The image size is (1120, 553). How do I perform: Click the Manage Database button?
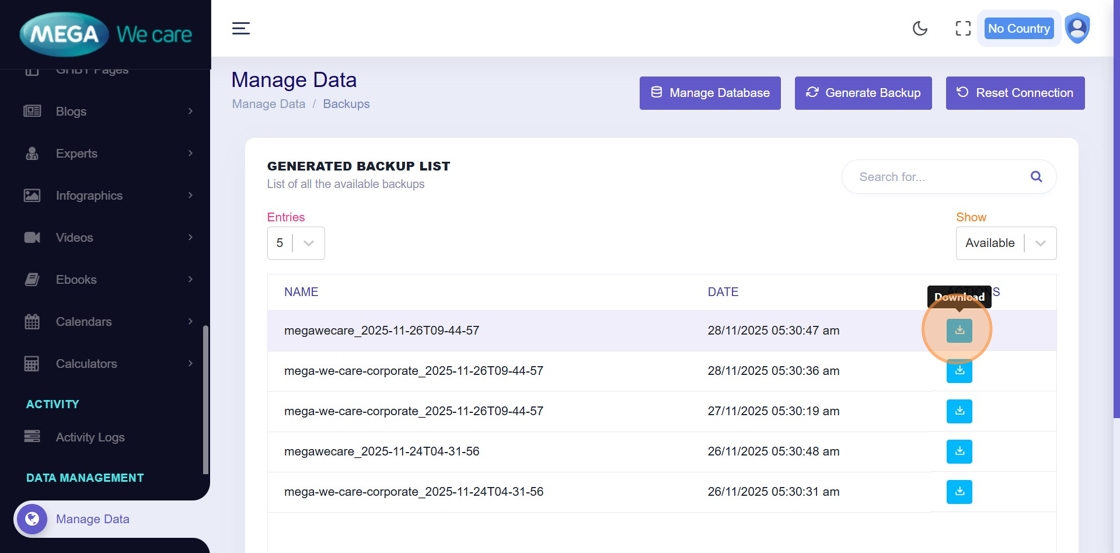(710, 93)
